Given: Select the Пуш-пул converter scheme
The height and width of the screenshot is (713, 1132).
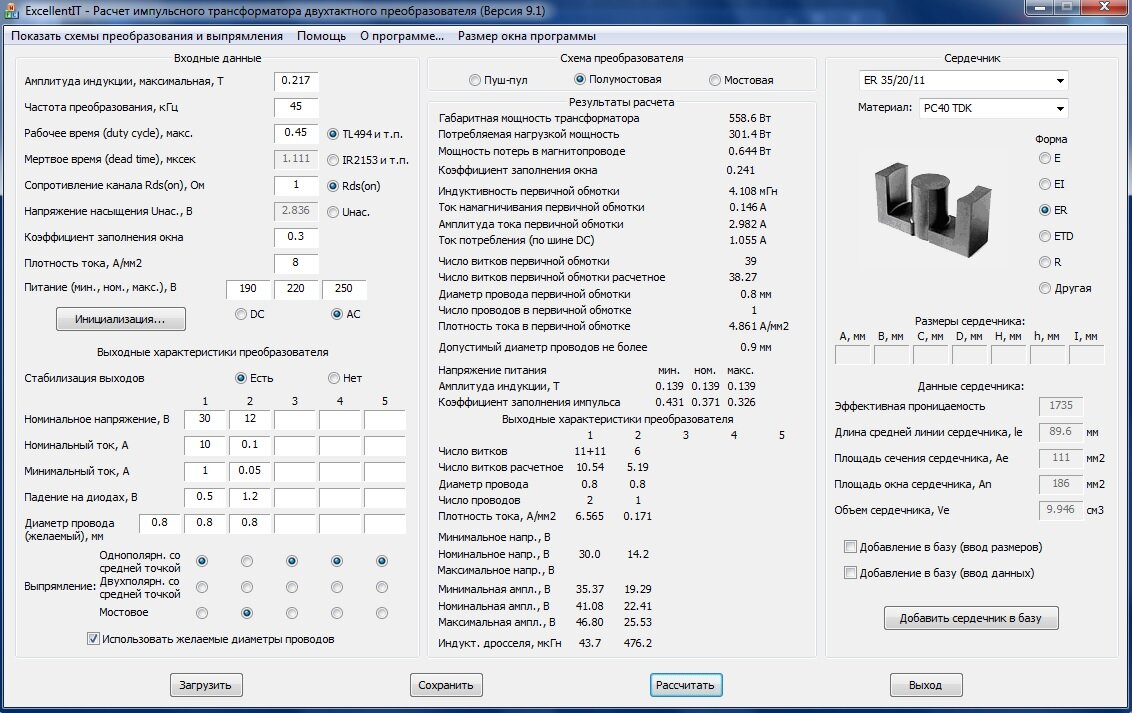Looking at the screenshot, I should tap(498, 80).
